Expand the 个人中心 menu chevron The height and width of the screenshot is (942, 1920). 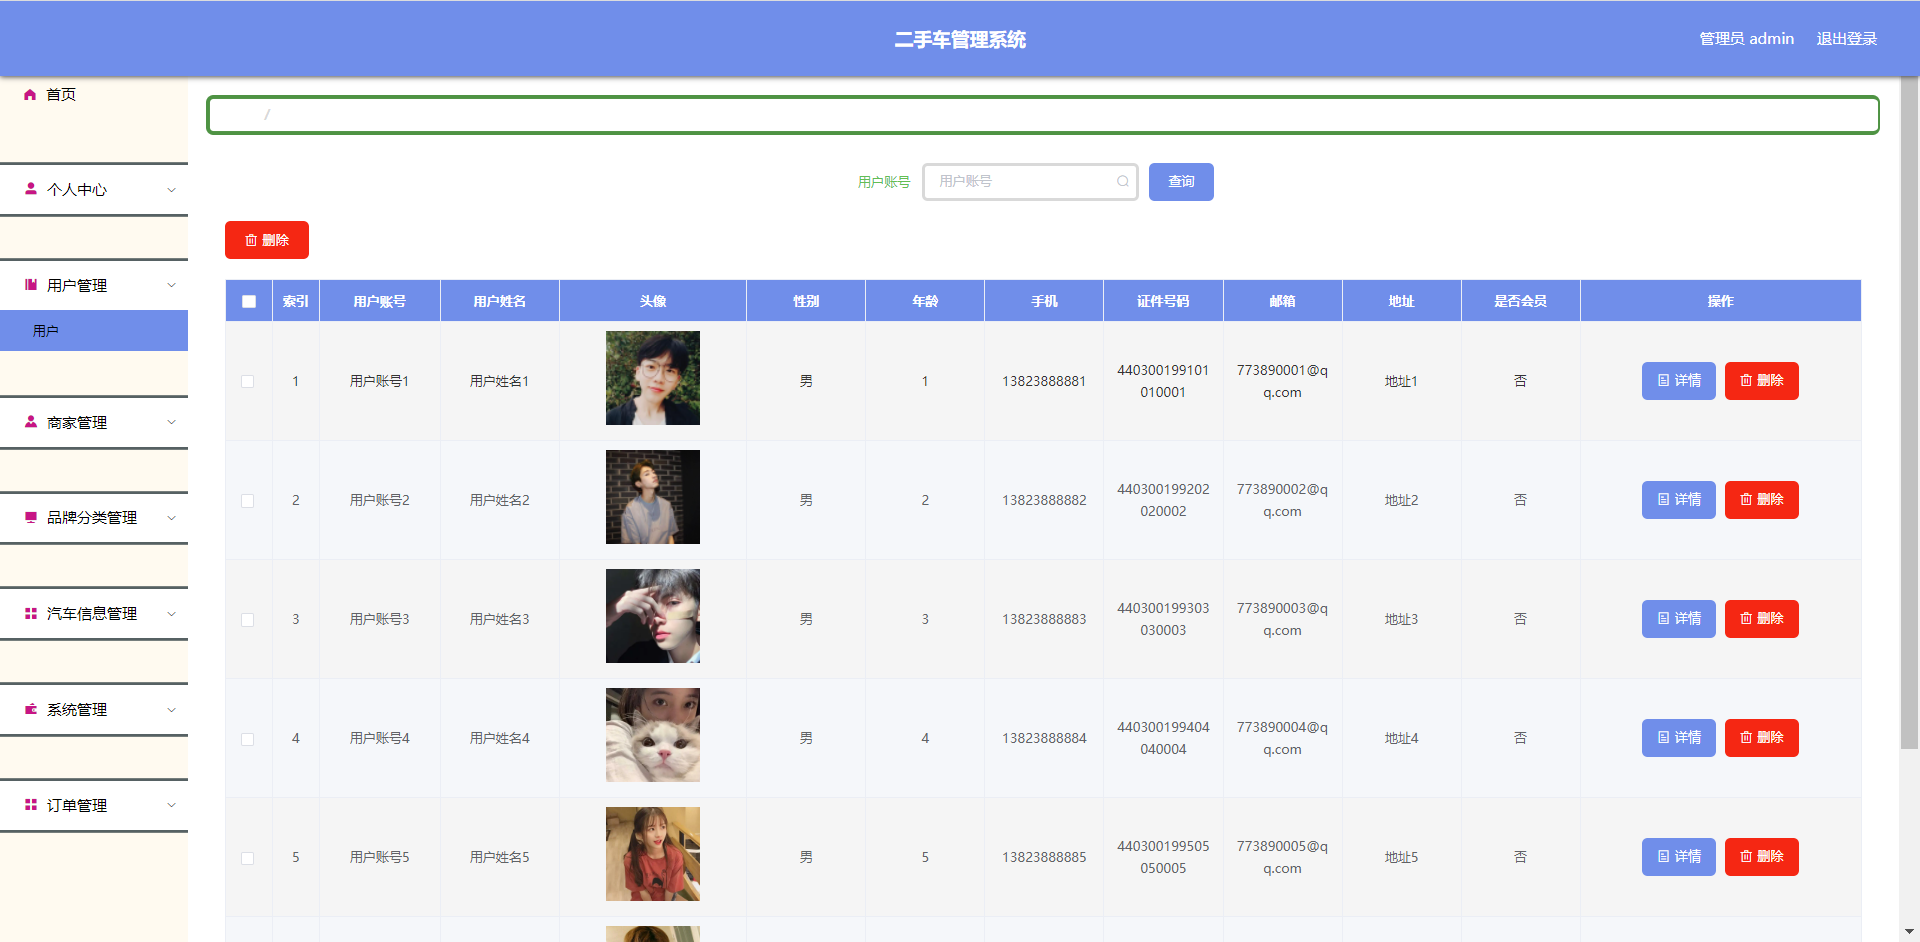click(171, 190)
